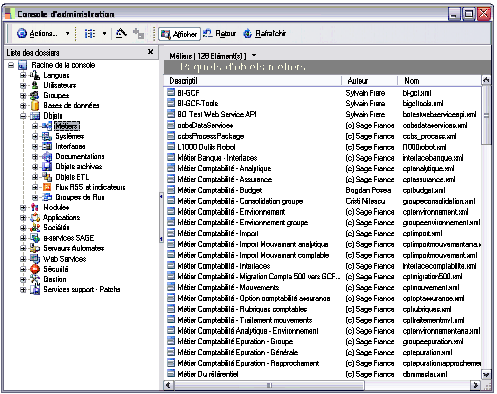Screen dimensions: 497x394
Task: Select the Bases de données icon
Action: coord(35,106)
